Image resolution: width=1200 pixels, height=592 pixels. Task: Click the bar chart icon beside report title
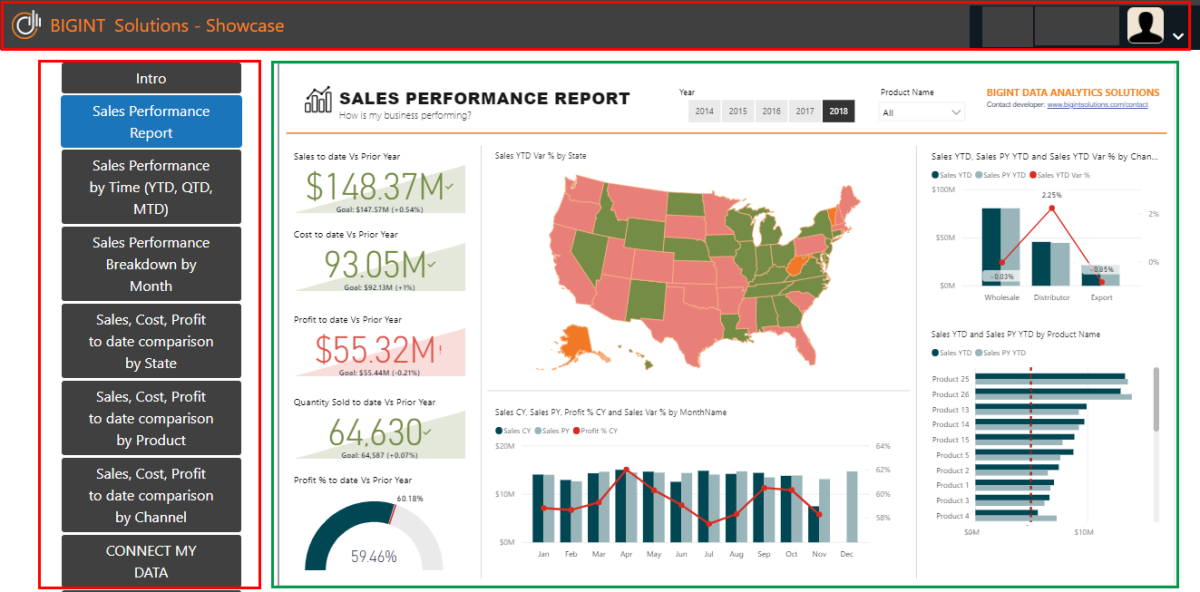317,100
